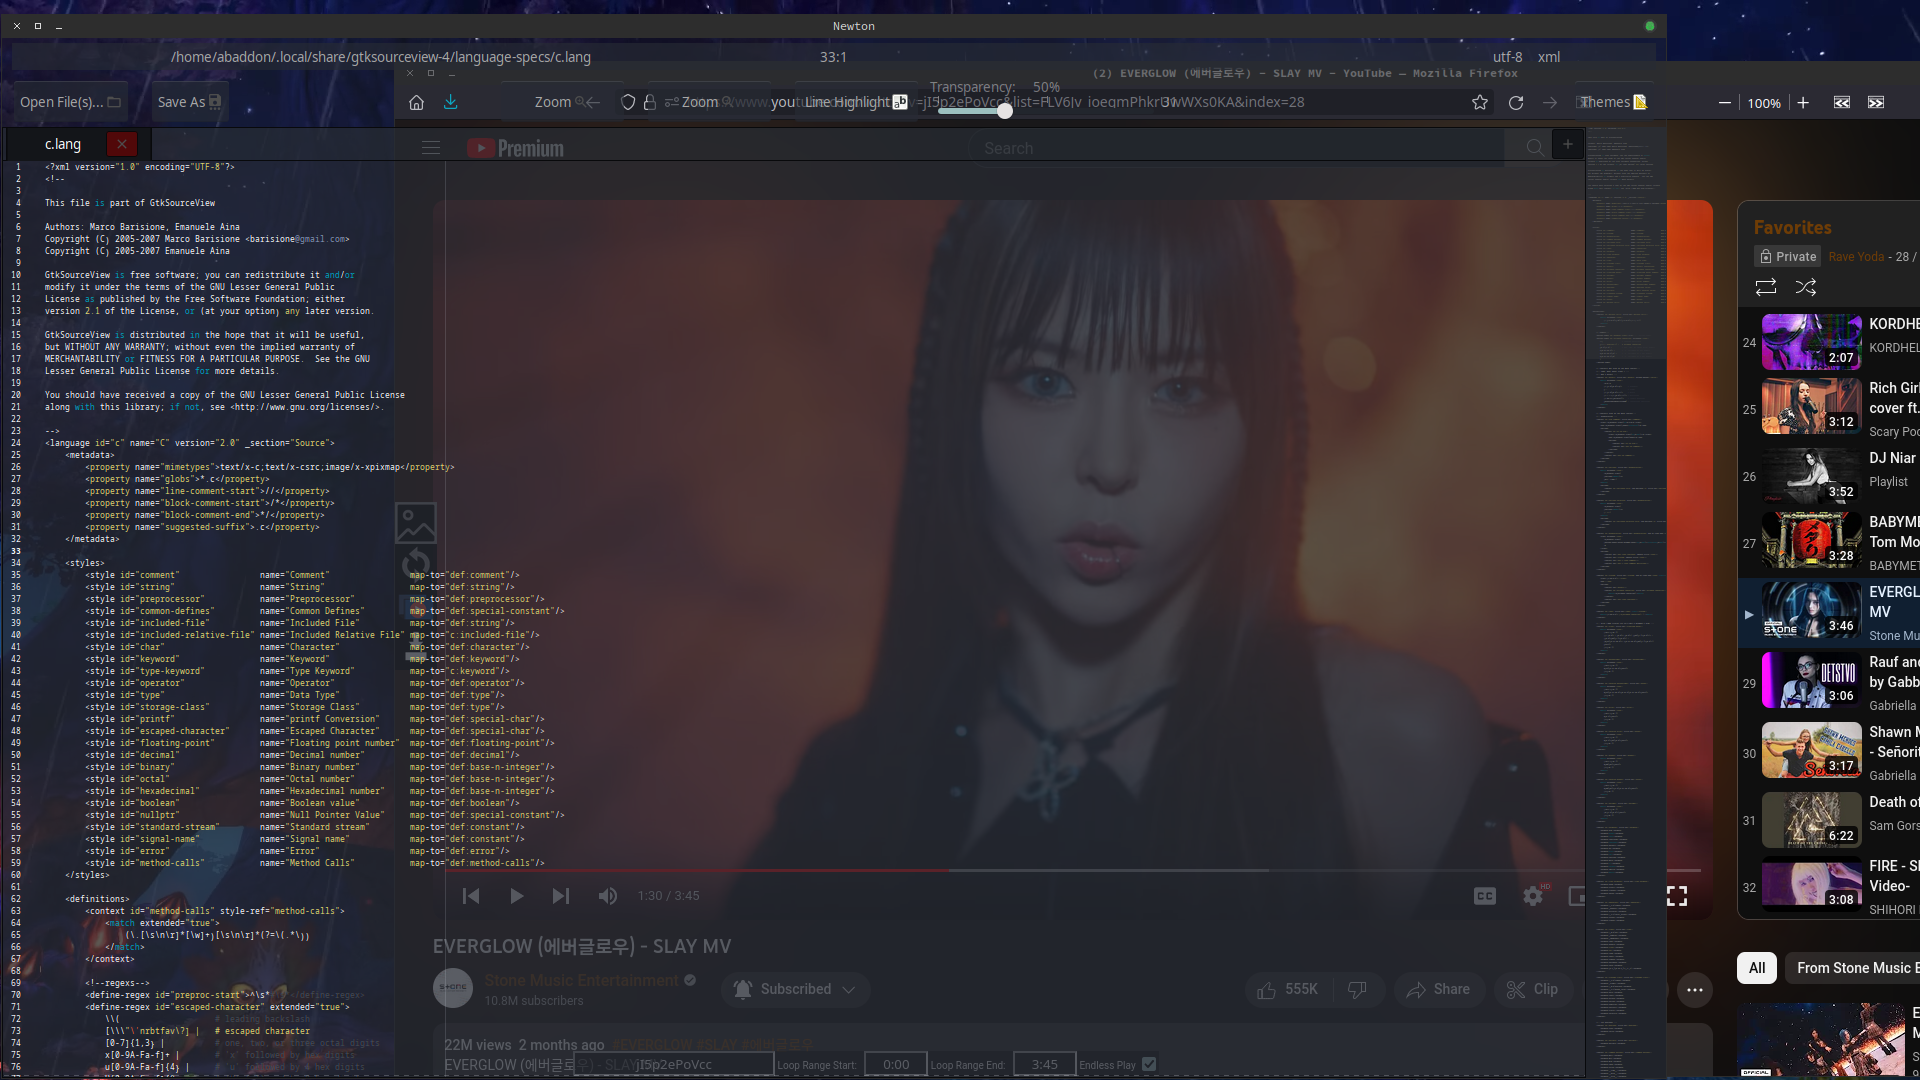Skip to next video in player

pyautogui.click(x=561, y=896)
